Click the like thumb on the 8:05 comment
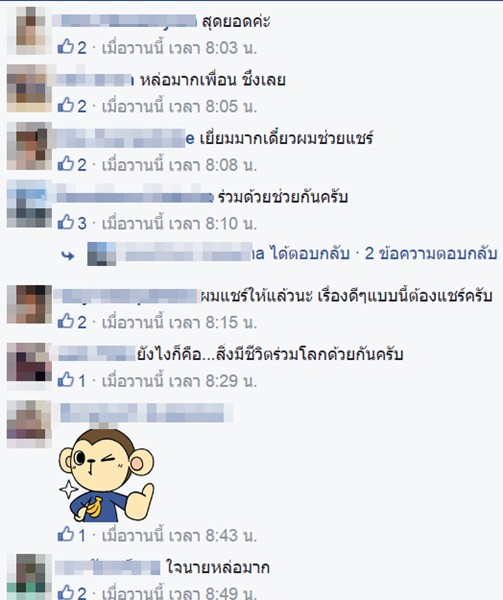This screenshot has width=503, height=600. tap(66, 105)
